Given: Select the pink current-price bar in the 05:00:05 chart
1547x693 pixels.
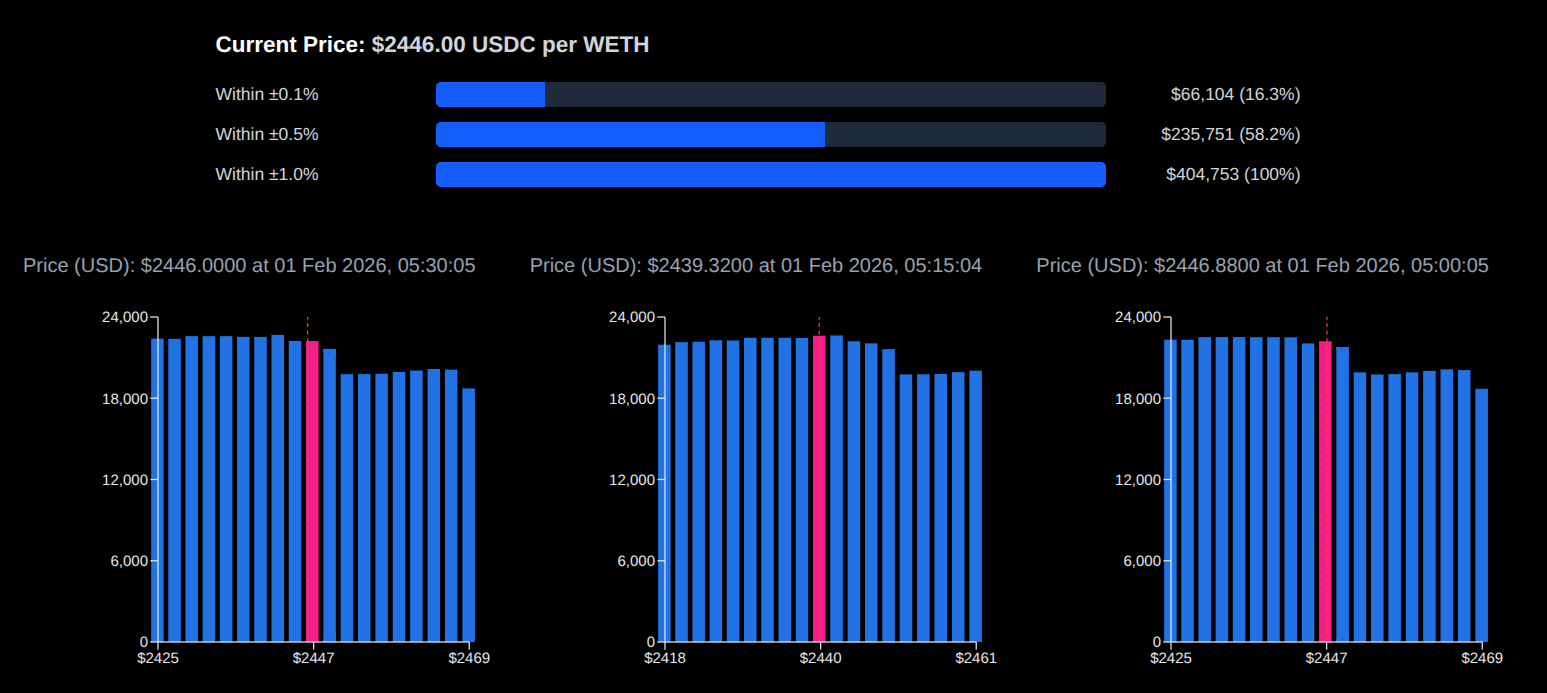Looking at the screenshot, I should [x=1325, y=490].
